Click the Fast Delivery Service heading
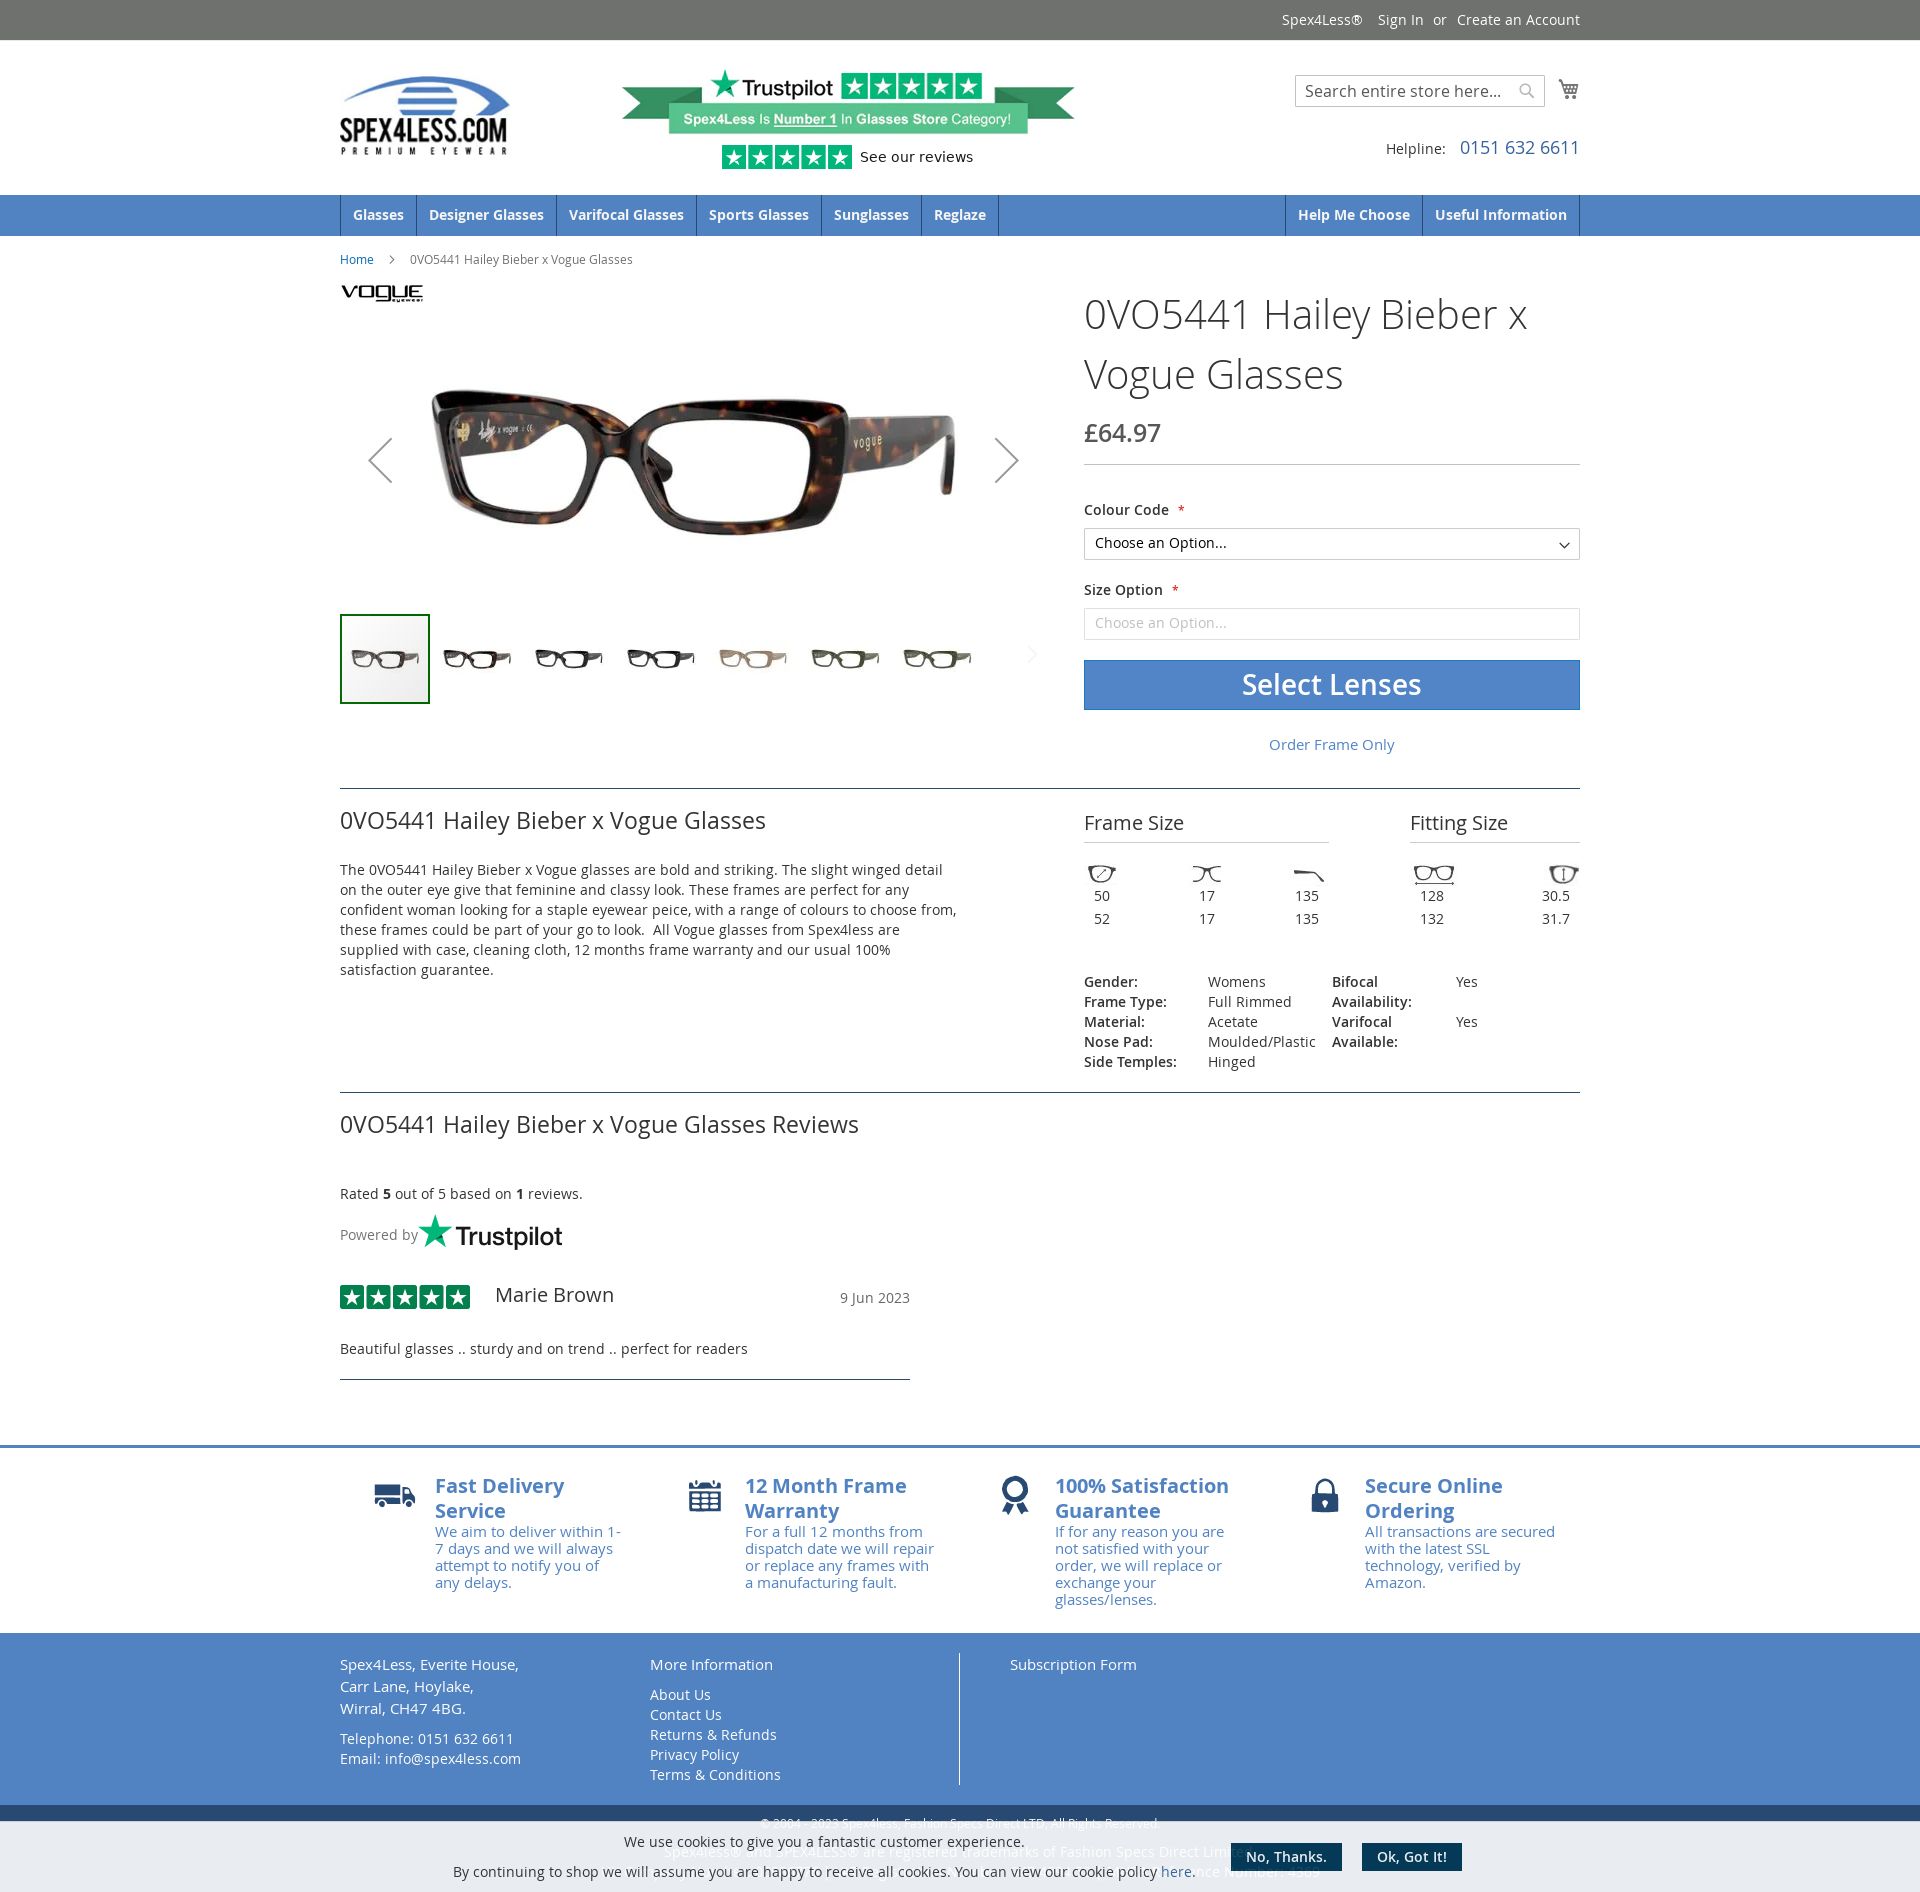The height and width of the screenshot is (1892, 1920). point(500,1498)
